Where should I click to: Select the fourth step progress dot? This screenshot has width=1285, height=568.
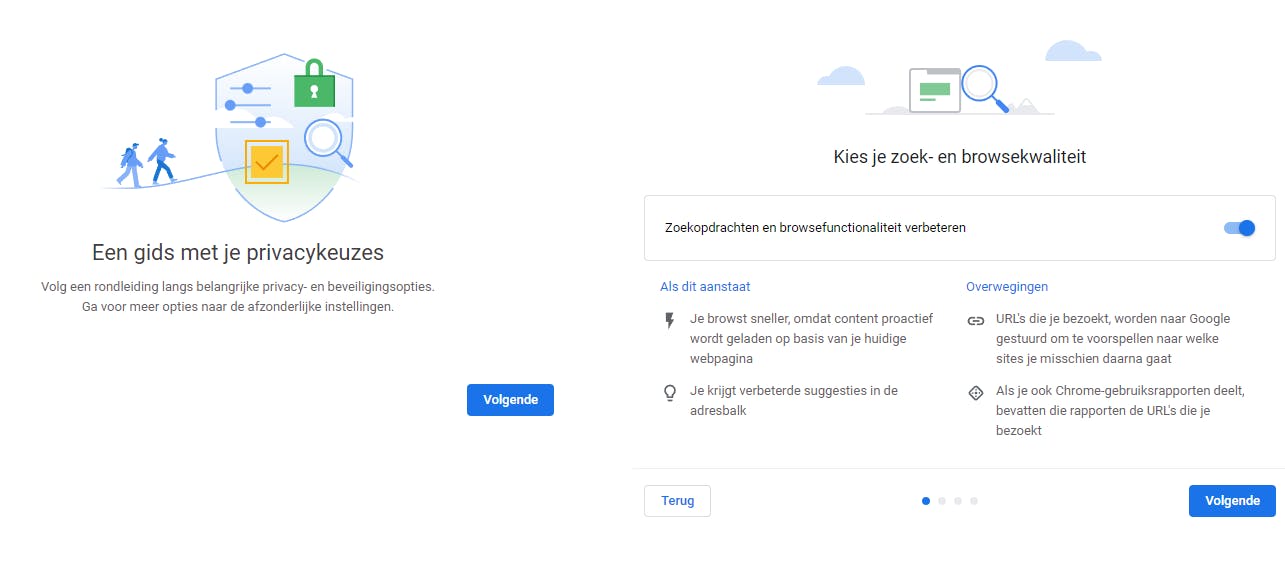pyautogui.click(x=974, y=501)
